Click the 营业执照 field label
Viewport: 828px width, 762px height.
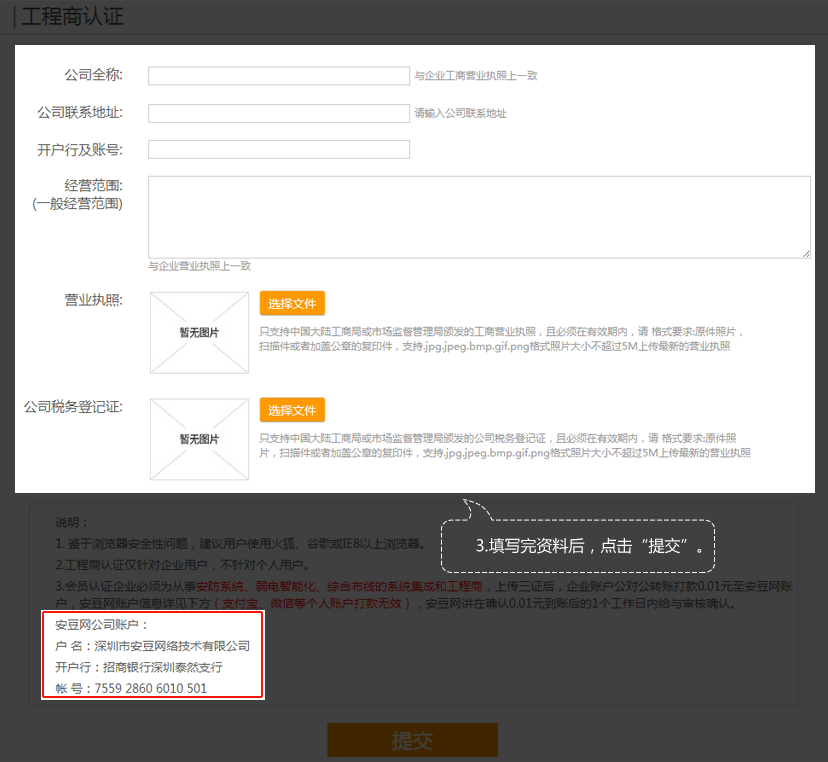click(x=93, y=300)
